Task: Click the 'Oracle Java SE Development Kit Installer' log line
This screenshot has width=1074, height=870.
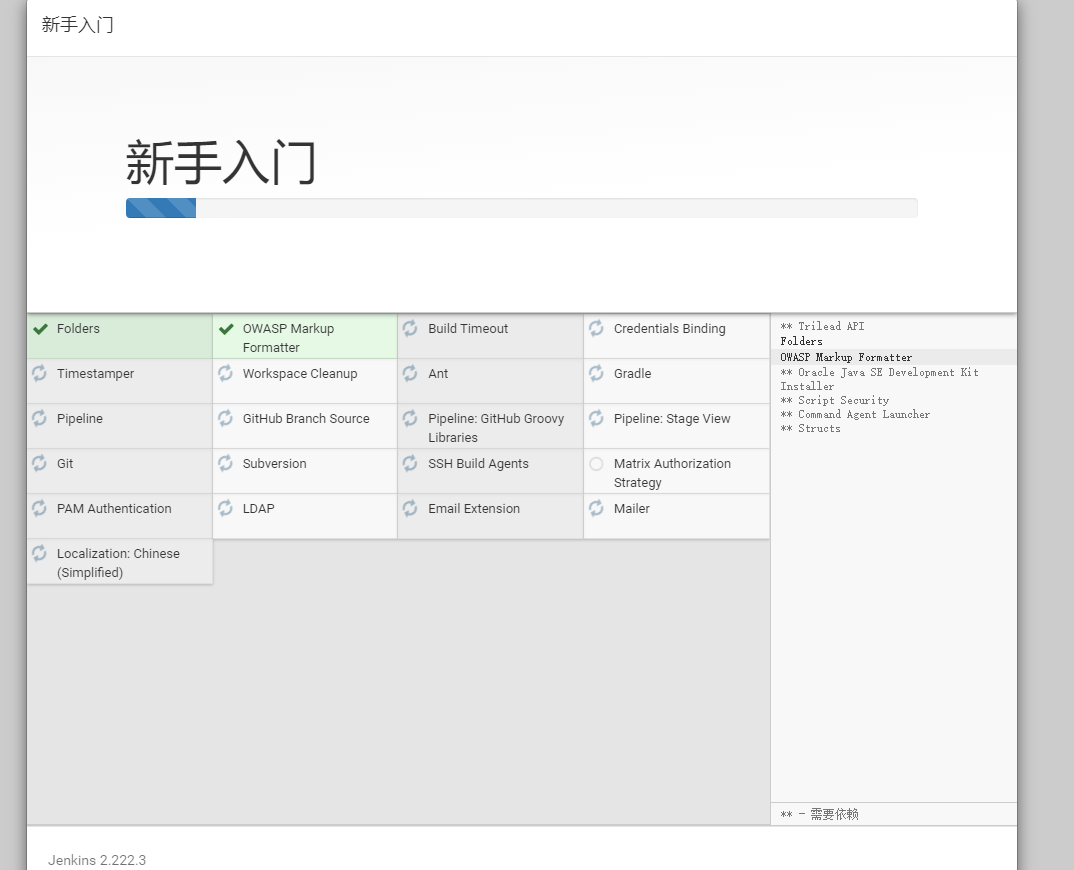Action: pyautogui.click(x=879, y=379)
